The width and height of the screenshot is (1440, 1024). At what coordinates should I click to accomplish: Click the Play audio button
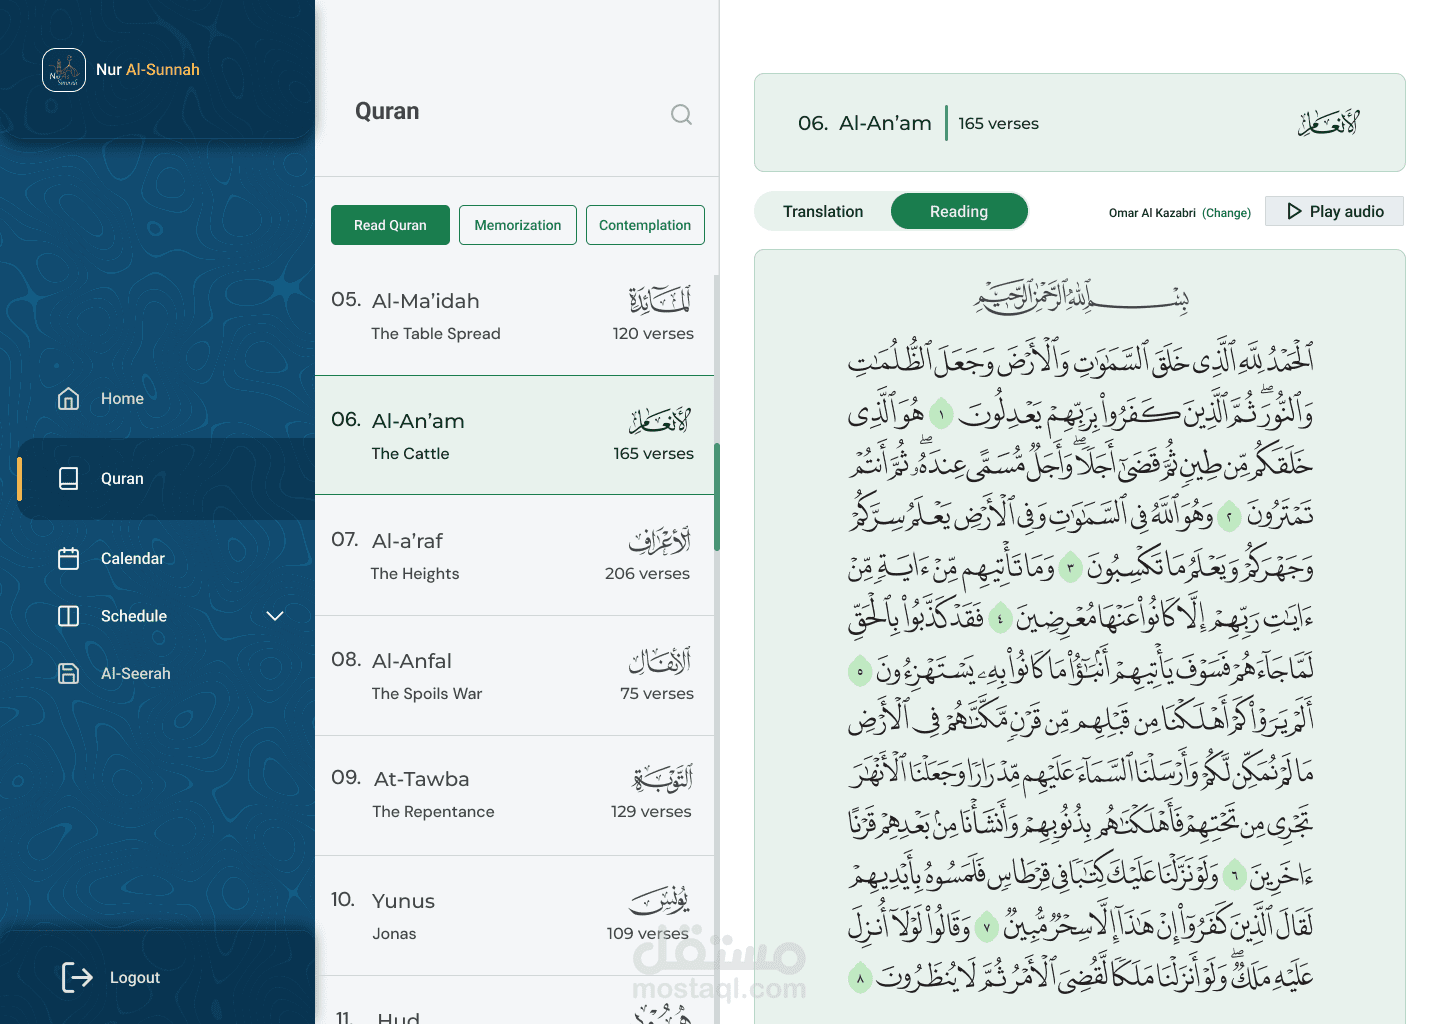tap(1334, 211)
